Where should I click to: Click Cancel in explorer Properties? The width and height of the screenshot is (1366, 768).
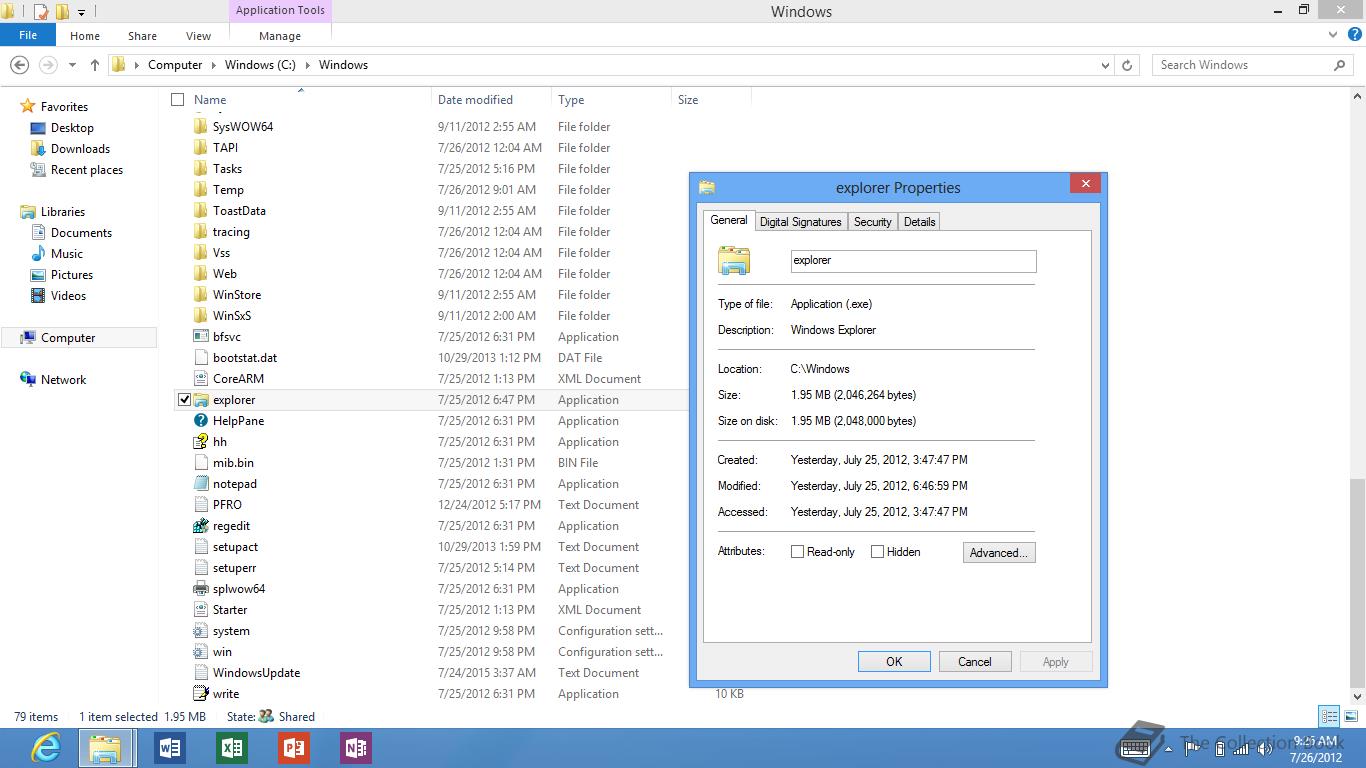(x=975, y=661)
